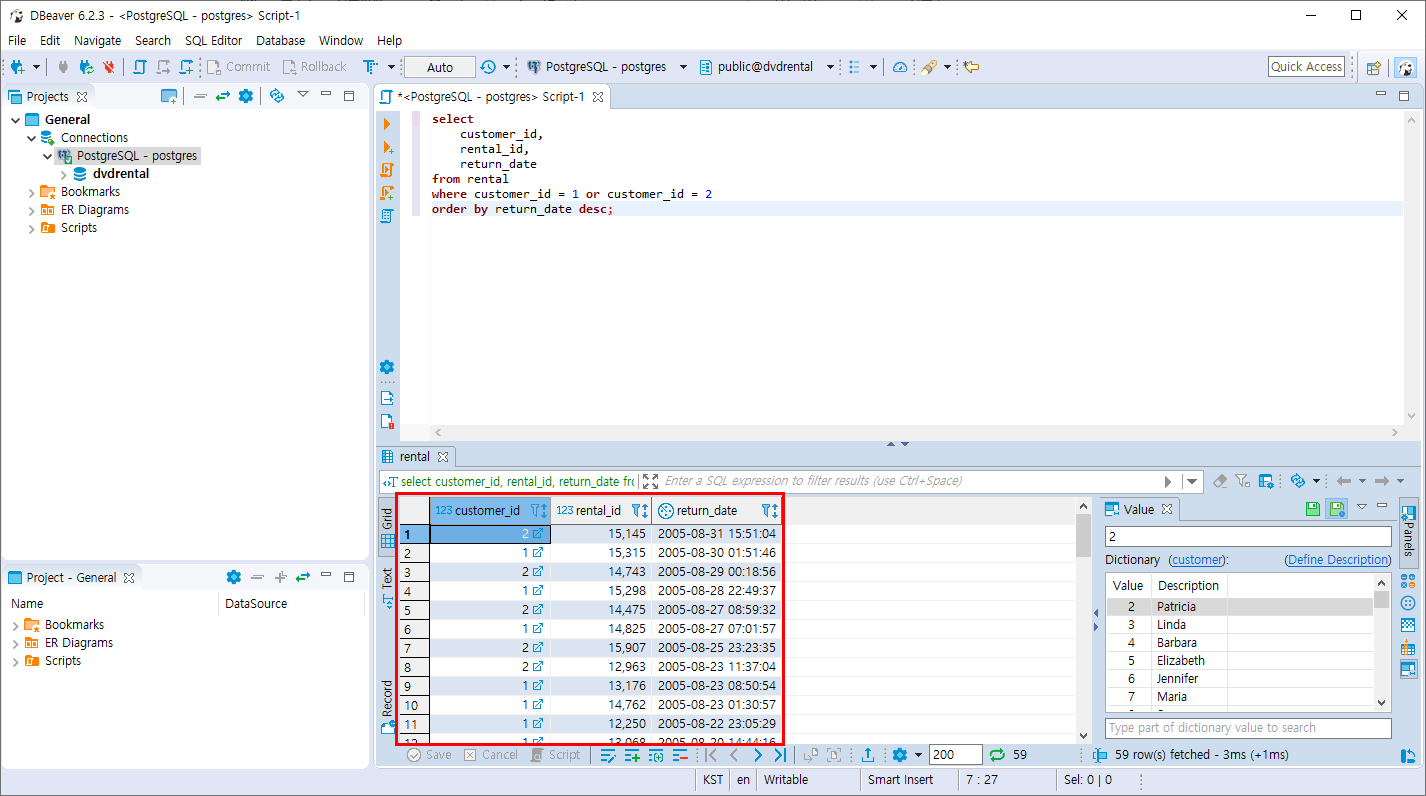Click the Add row icon below grid
The width and height of the screenshot is (1426, 796).
click(632, 755)
